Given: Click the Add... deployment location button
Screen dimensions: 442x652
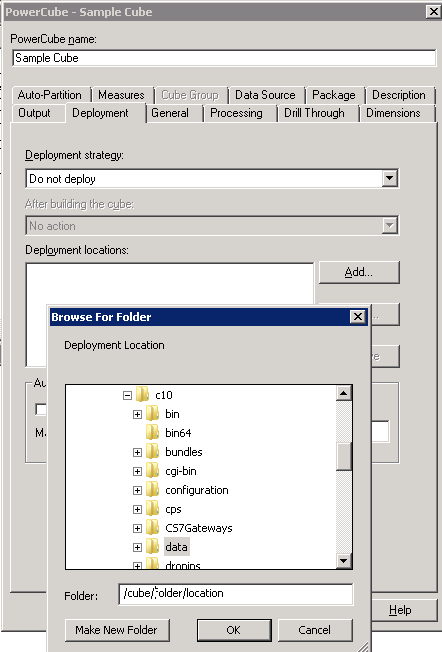Looking at the screenshot, I should (359, 272).
